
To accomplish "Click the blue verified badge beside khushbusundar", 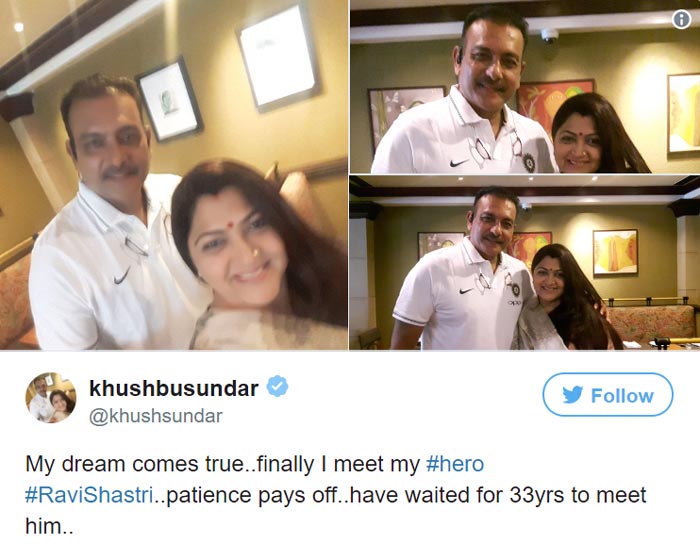I will tap(277, 386).
